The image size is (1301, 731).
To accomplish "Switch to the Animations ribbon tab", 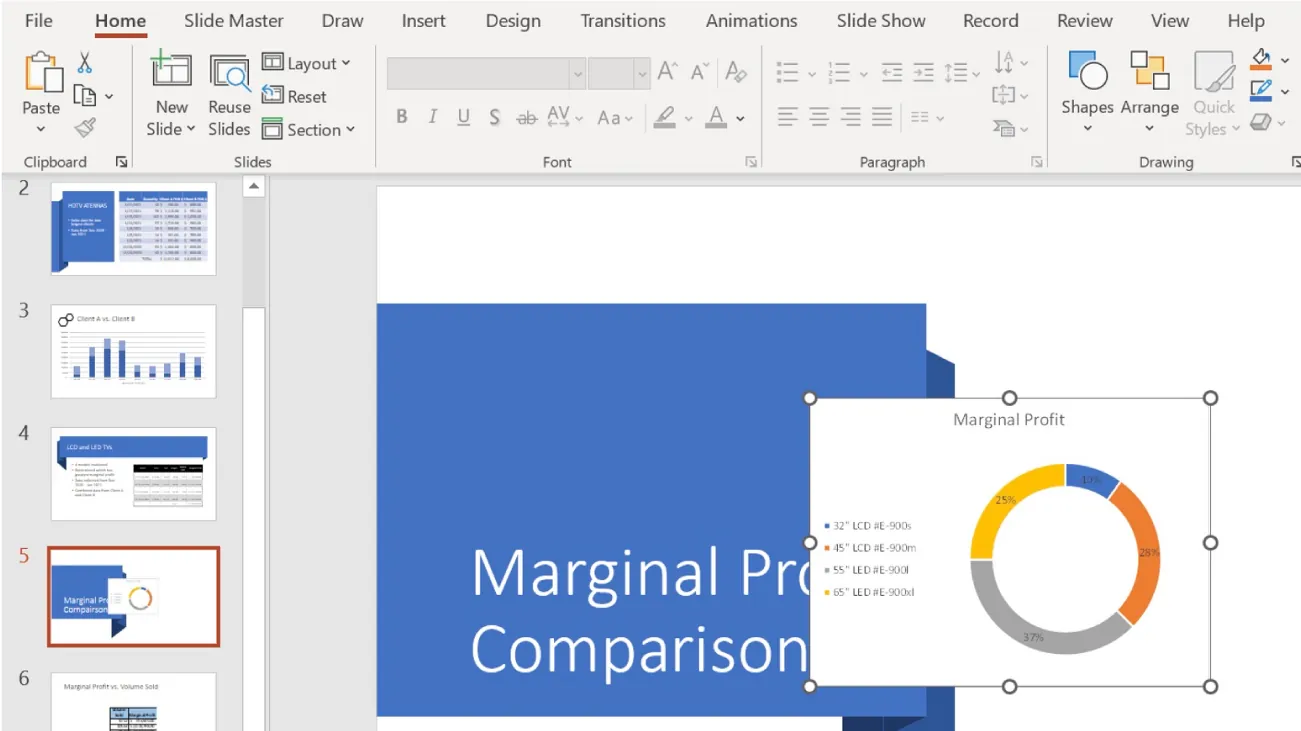I will 751,20.
